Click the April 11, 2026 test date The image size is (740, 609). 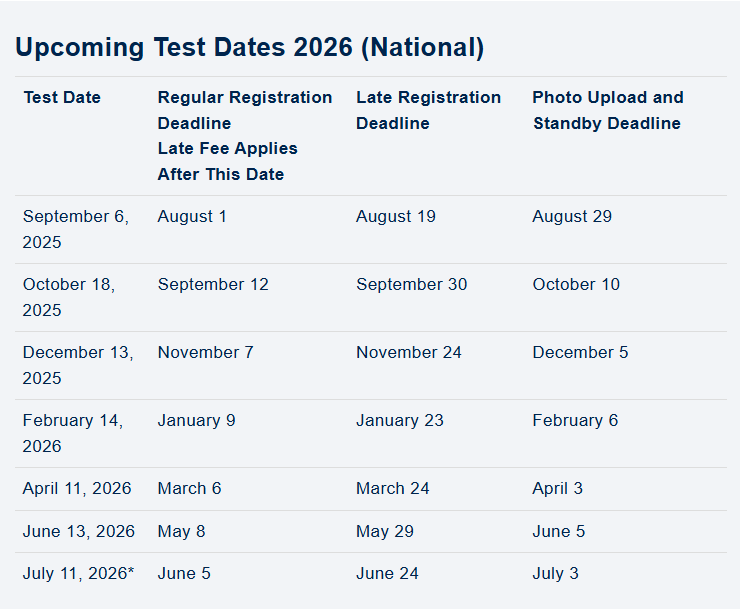coord(77,488)
